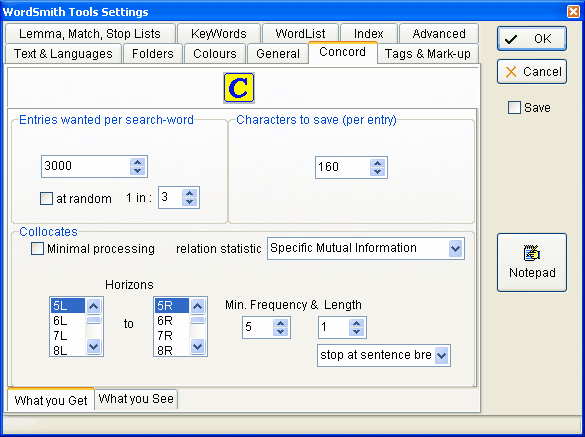Viewport: 585px width, 437px height.
Task: Click the yellow Concord C icon
Action: pyautogui.click(x=239, y=88)
